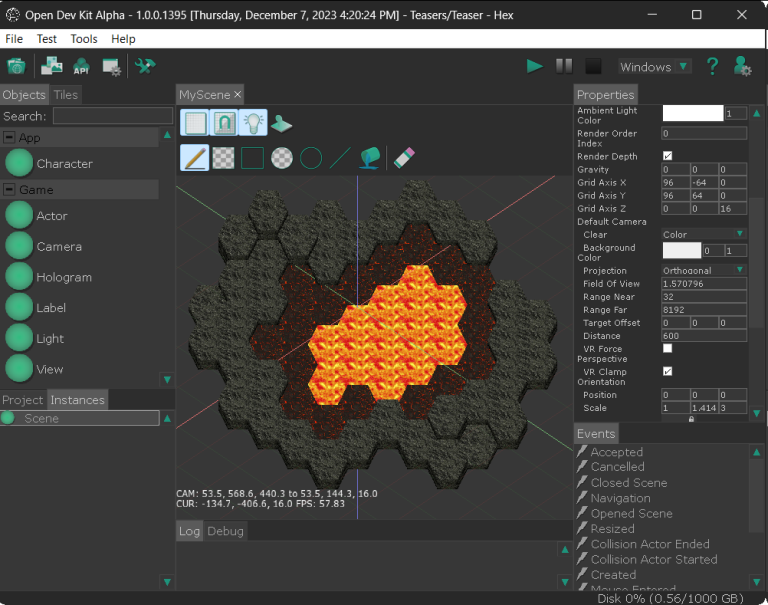Open the Tools menu
Image resolution: width=768 pixels, height=605 pixels.
[84, 38]
